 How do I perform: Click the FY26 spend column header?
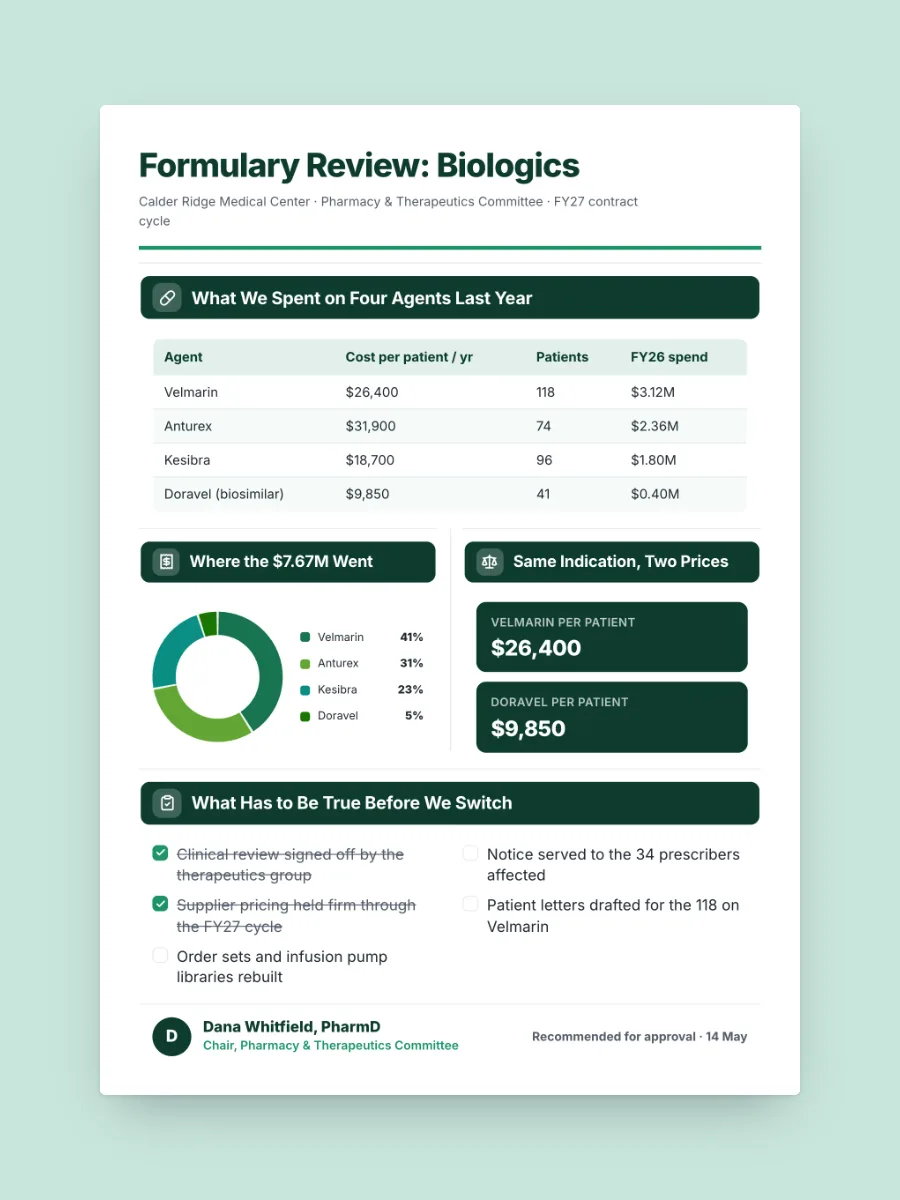pos(669,357)
